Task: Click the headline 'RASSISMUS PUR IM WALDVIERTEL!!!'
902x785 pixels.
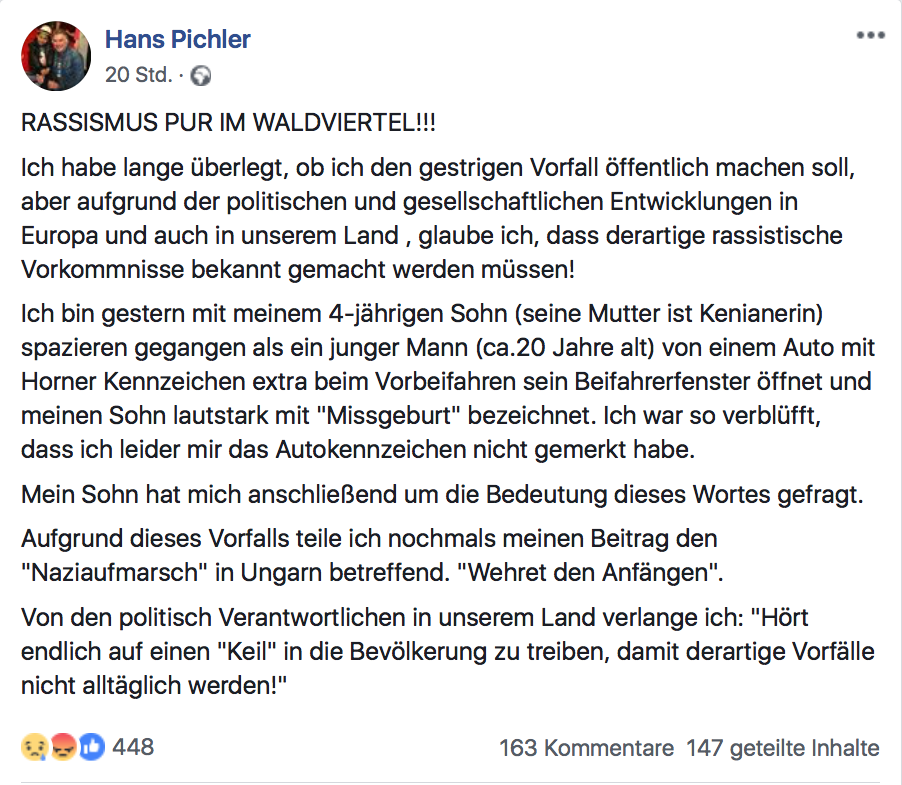Action: click(x=228, y=122)
